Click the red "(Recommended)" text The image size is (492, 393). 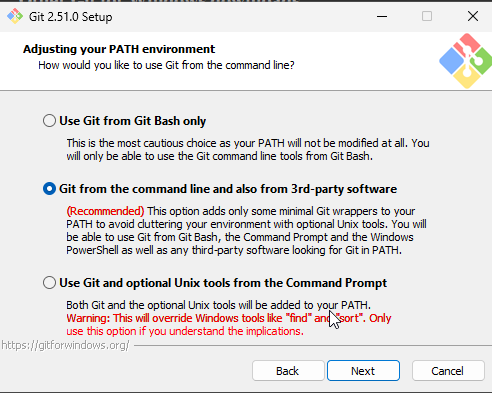click(x=105, y=211)
